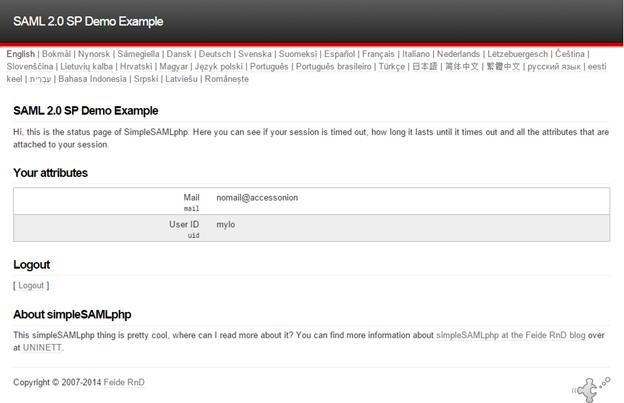Click the nomail@accessonion mail attribute value

coord(257,198)
